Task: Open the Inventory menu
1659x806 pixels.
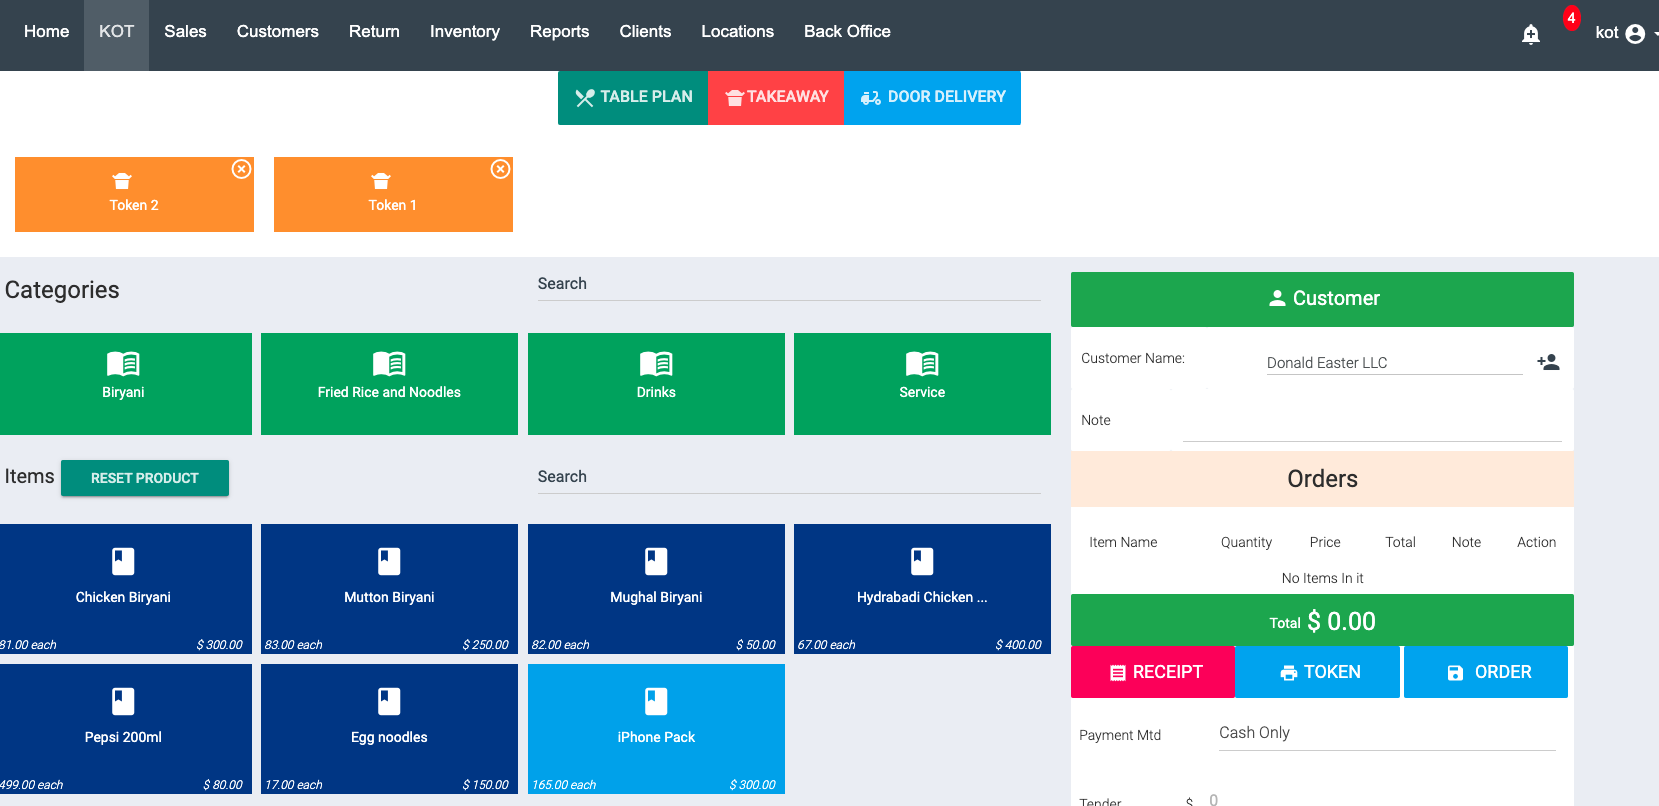Action: click(464, 32)
